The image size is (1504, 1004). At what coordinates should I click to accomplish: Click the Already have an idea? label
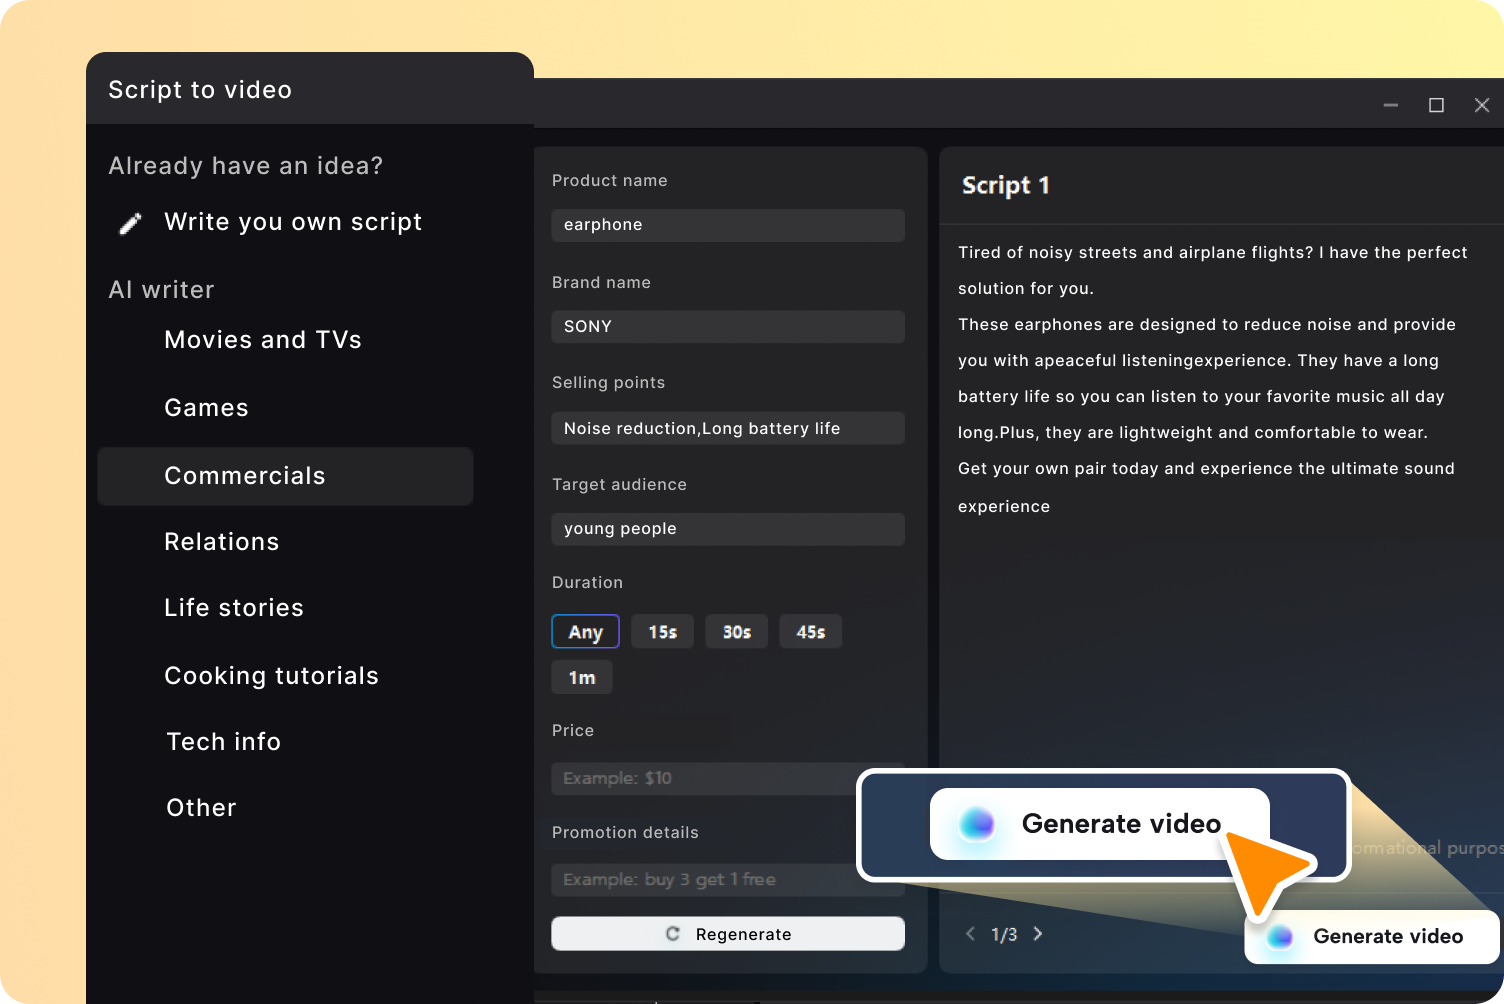(246, 166)
